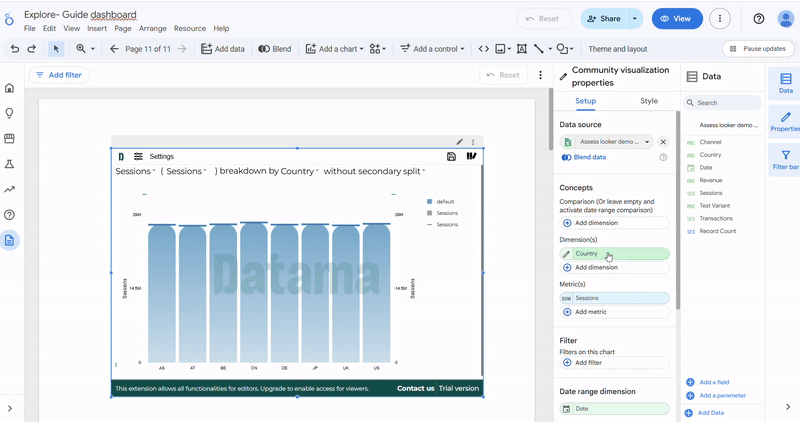Click the blue View button
The image size is (800, 422).
click(x=677, y=19)
